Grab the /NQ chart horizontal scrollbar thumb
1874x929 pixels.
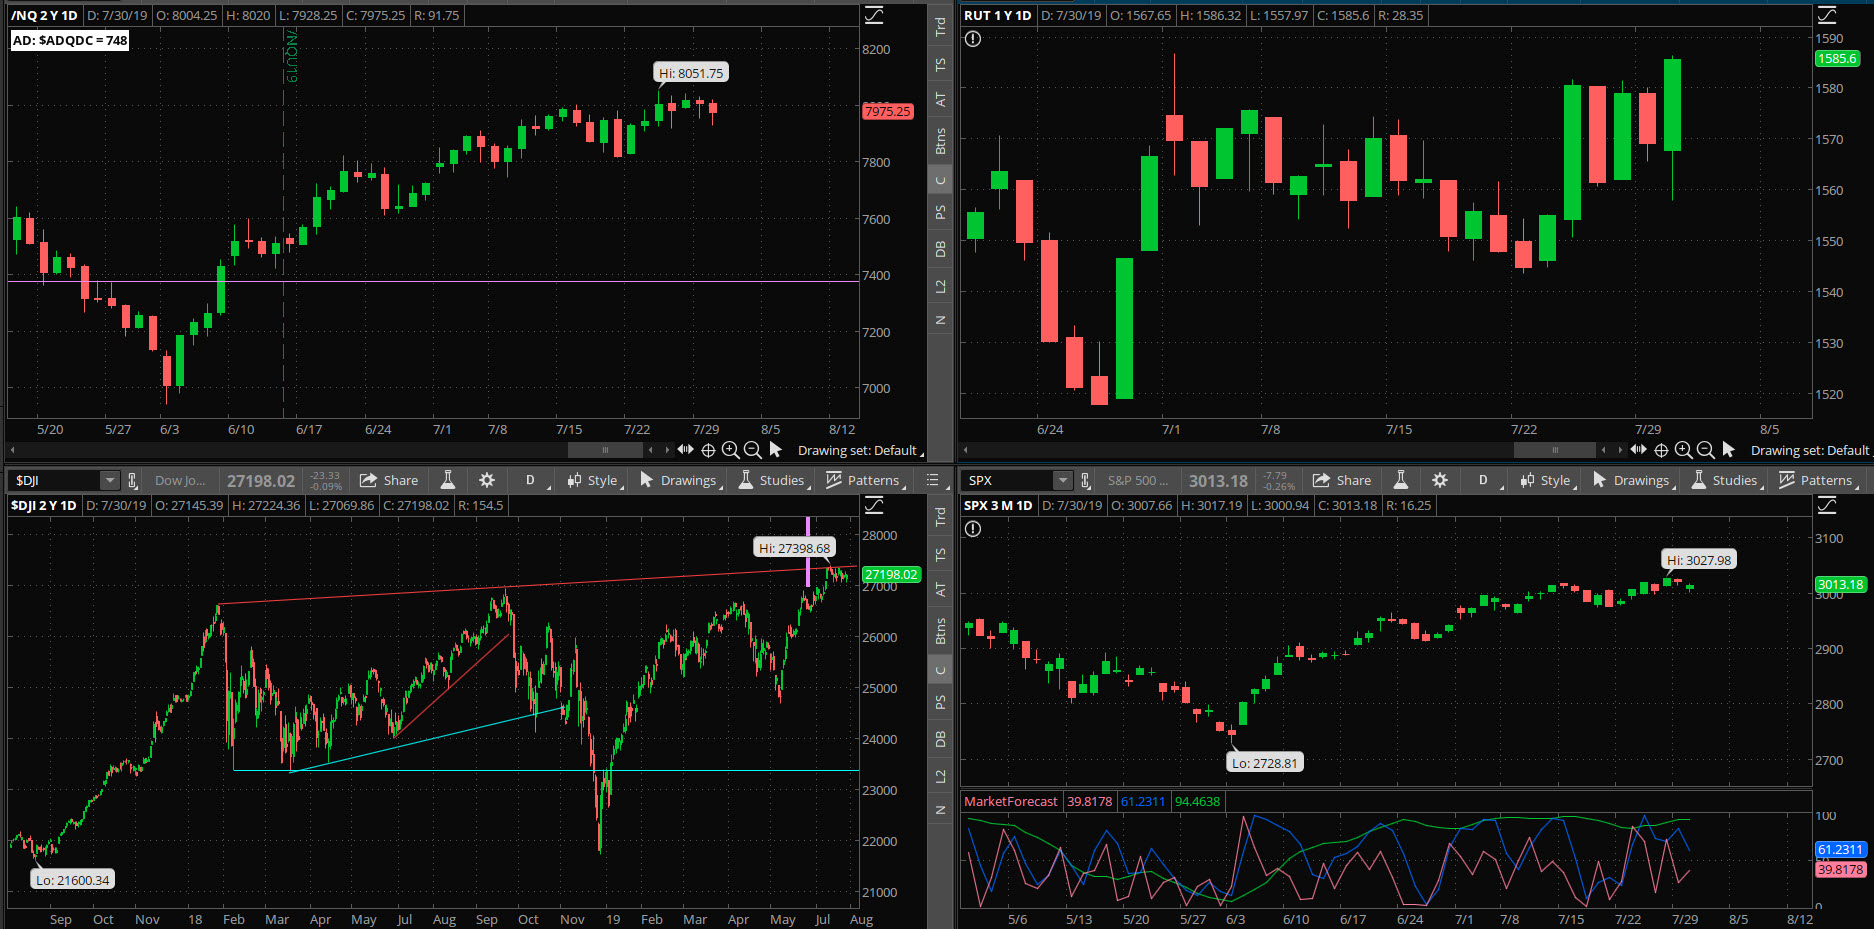(605, 450)
